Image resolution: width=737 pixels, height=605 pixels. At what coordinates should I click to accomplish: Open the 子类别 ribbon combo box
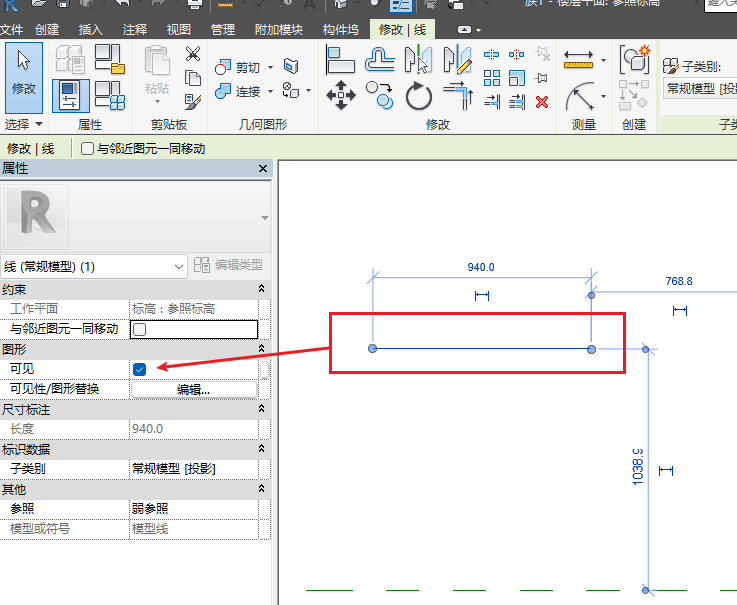(700, 89)
